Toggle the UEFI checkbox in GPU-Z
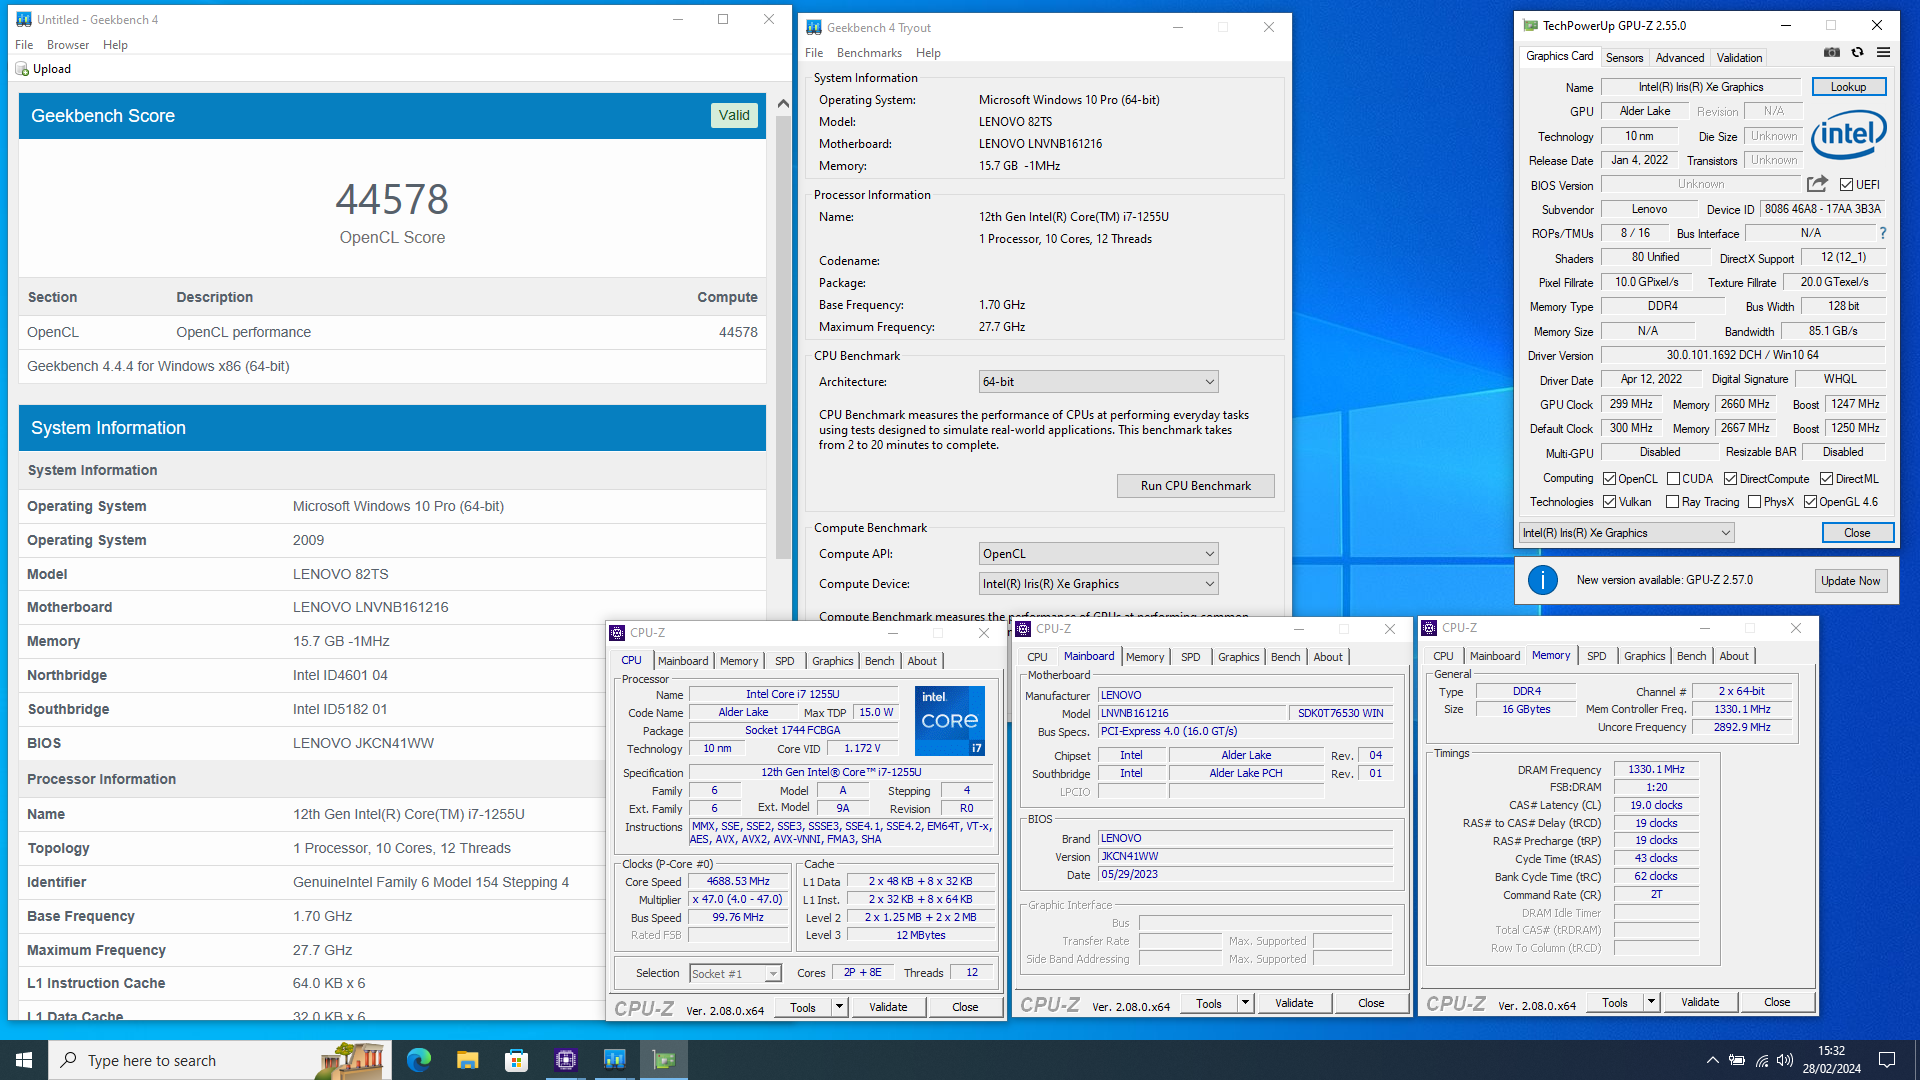1920x1080 pixels. pos(1846,185)
